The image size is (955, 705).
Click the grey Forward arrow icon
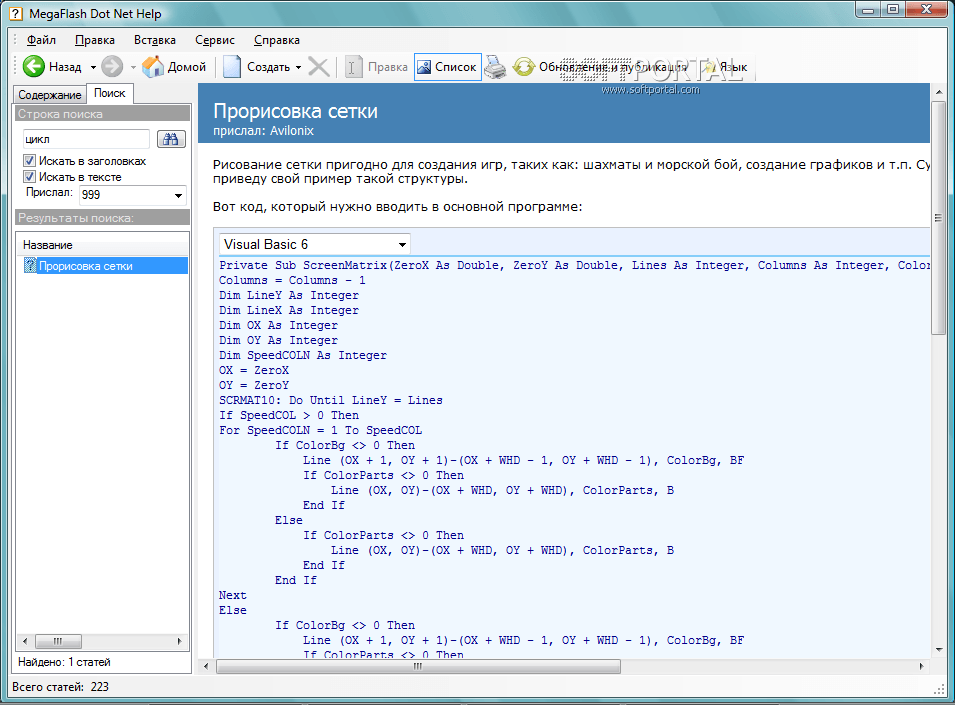point(112,67)
